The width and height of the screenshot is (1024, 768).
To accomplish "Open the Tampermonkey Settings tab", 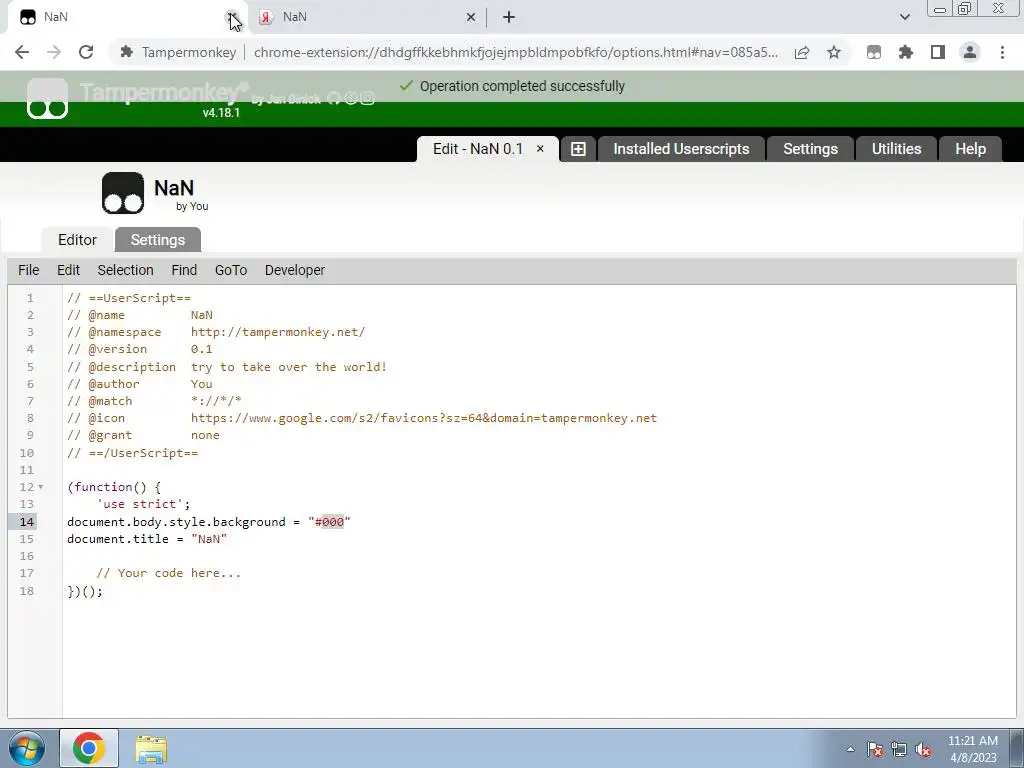I will tap(810, 149).
